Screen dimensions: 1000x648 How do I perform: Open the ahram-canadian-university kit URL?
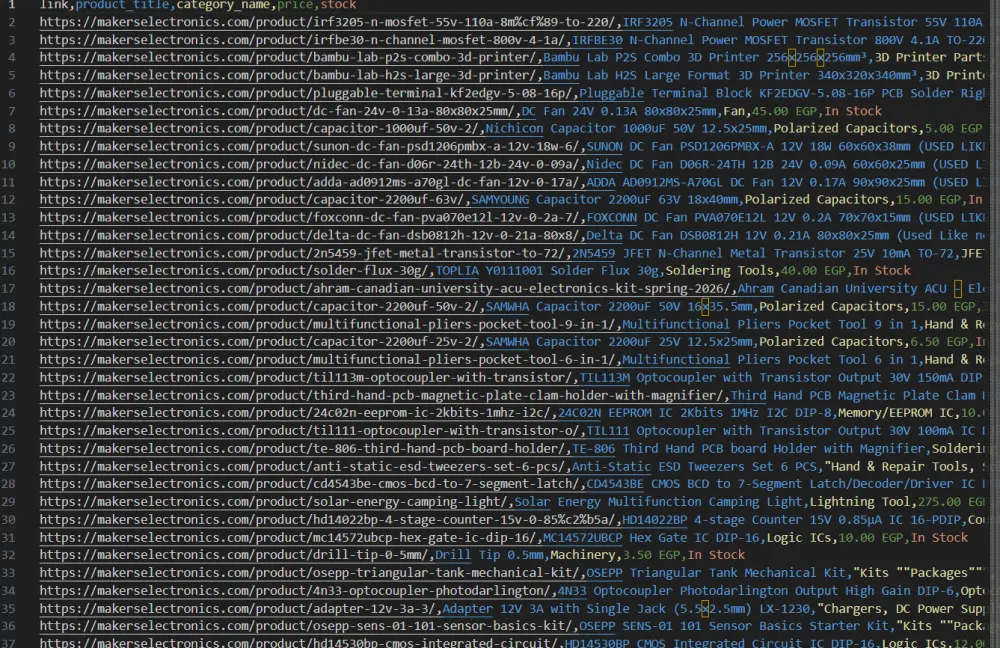click(x=388, y=288)
